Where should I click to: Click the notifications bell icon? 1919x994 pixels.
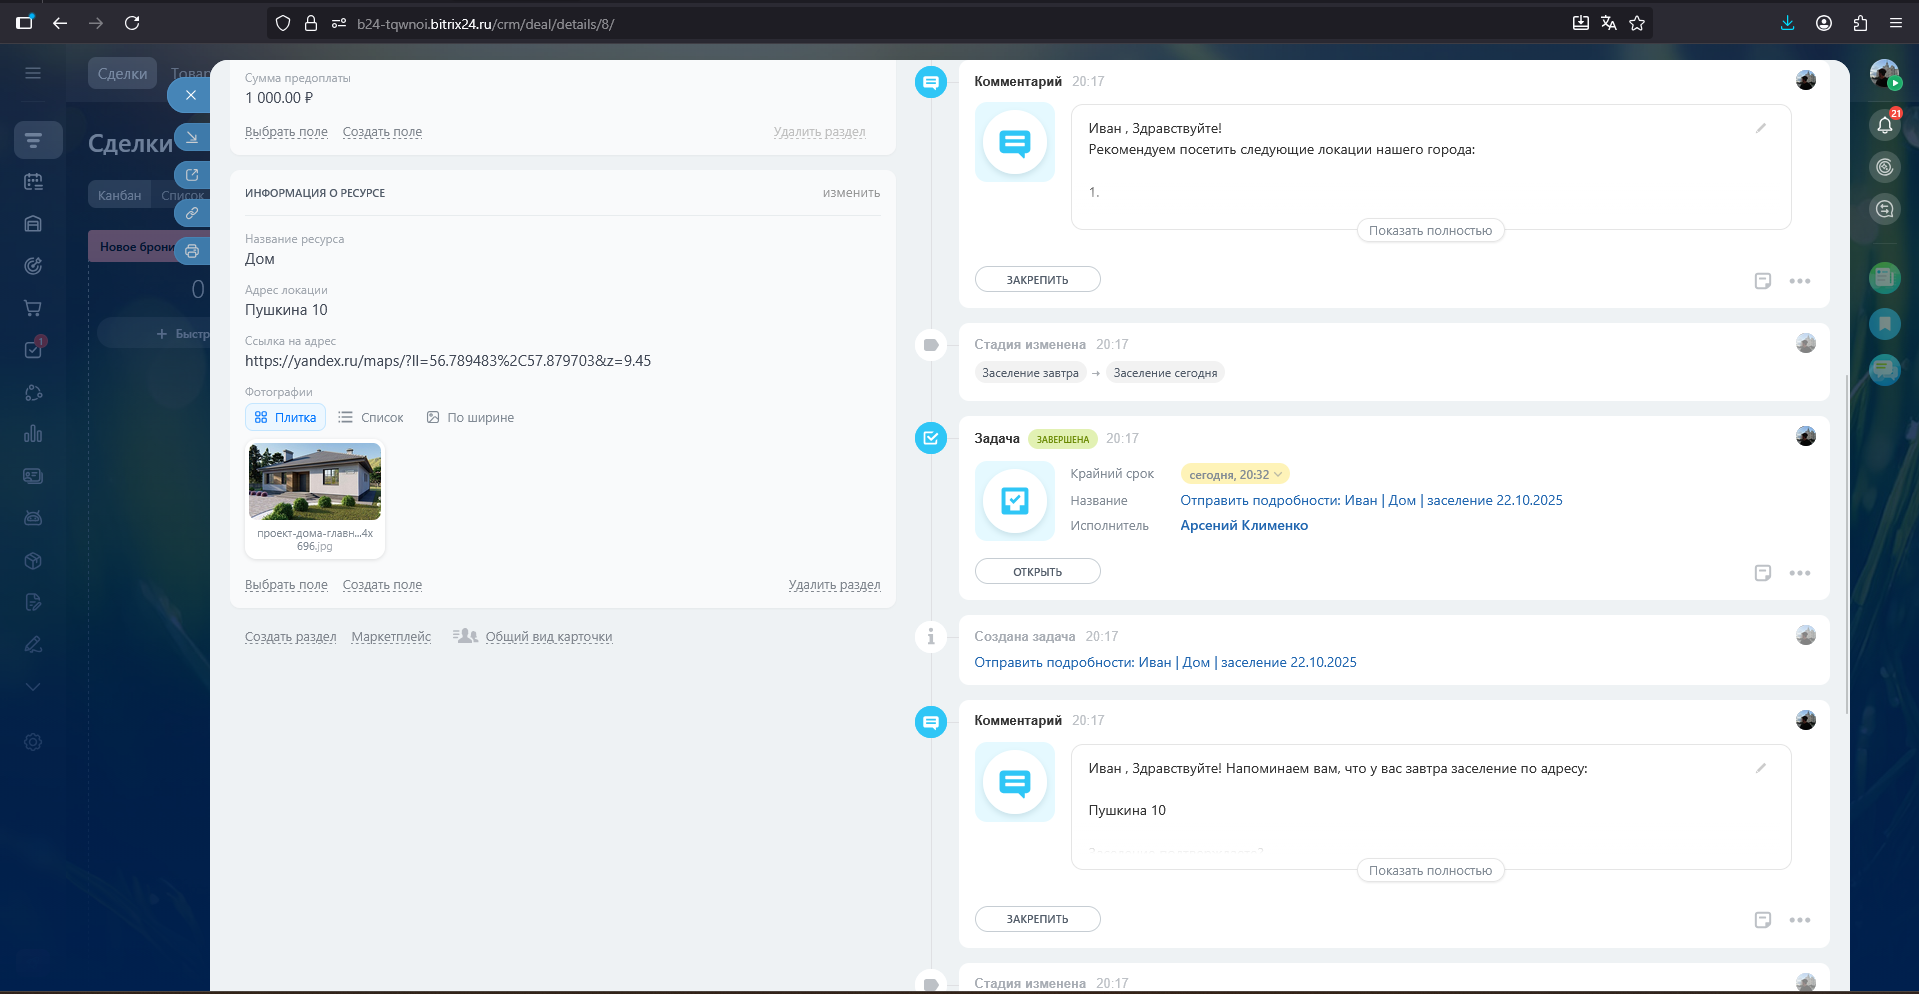point(1884,125)
